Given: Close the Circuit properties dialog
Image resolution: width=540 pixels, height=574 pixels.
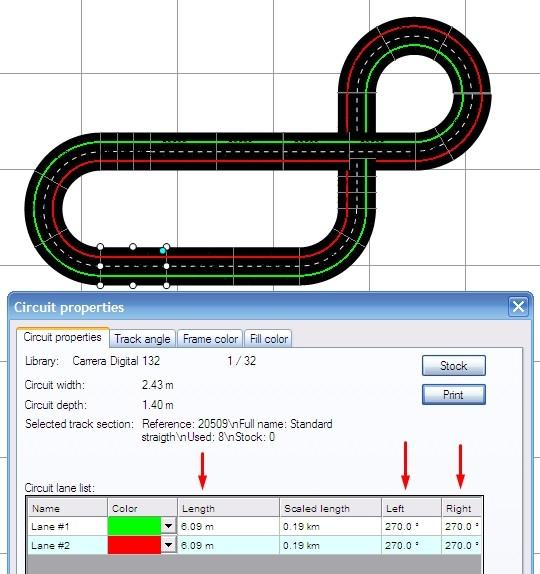Looking at the screenshot, I should [x=518, y=307].
